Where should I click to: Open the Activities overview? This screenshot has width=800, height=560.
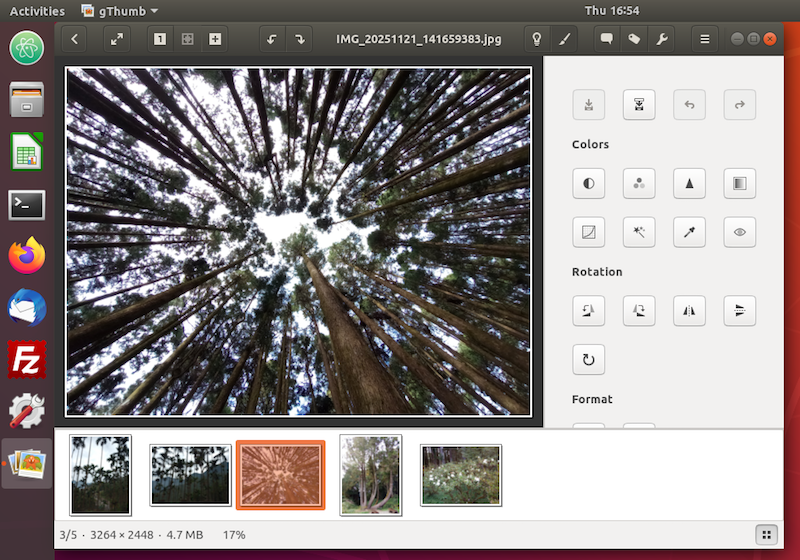37,11
